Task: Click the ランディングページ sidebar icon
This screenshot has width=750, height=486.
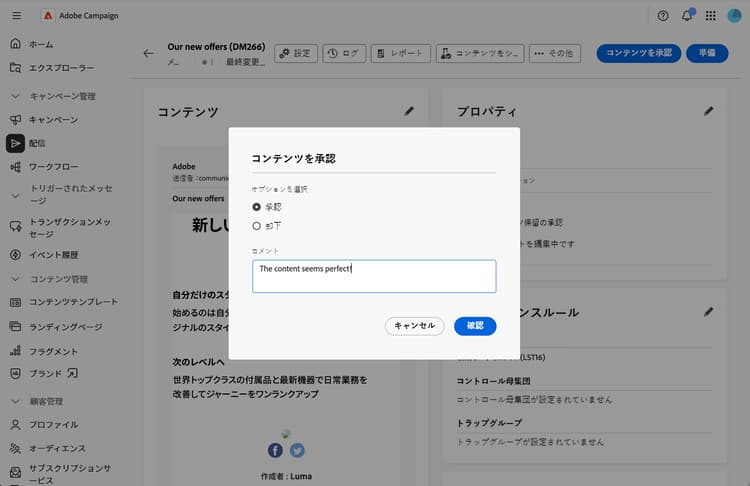Action: (15, 327)
